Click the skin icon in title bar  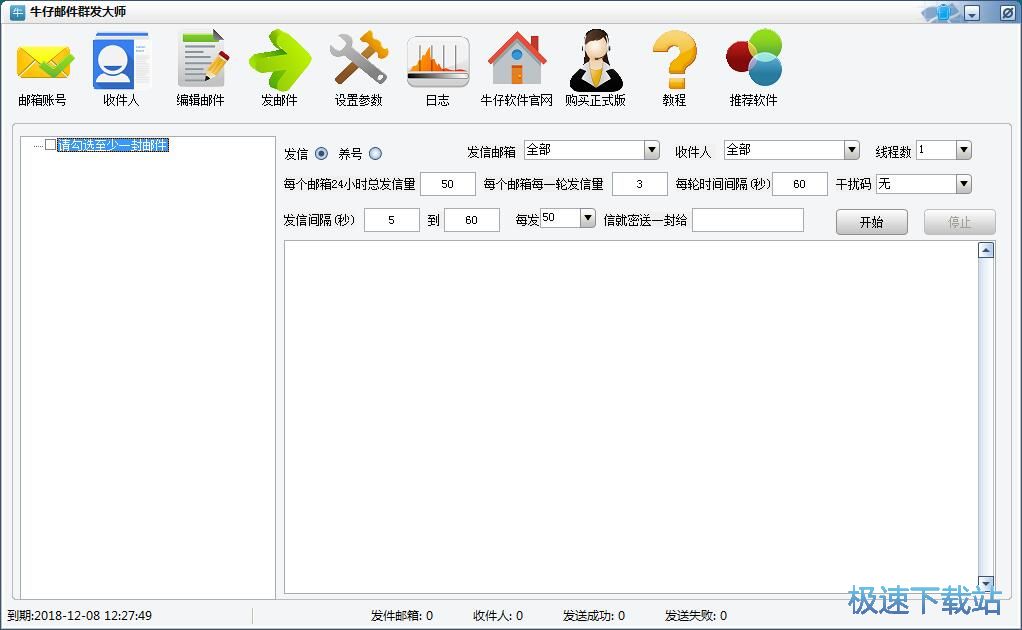point(942,12)
